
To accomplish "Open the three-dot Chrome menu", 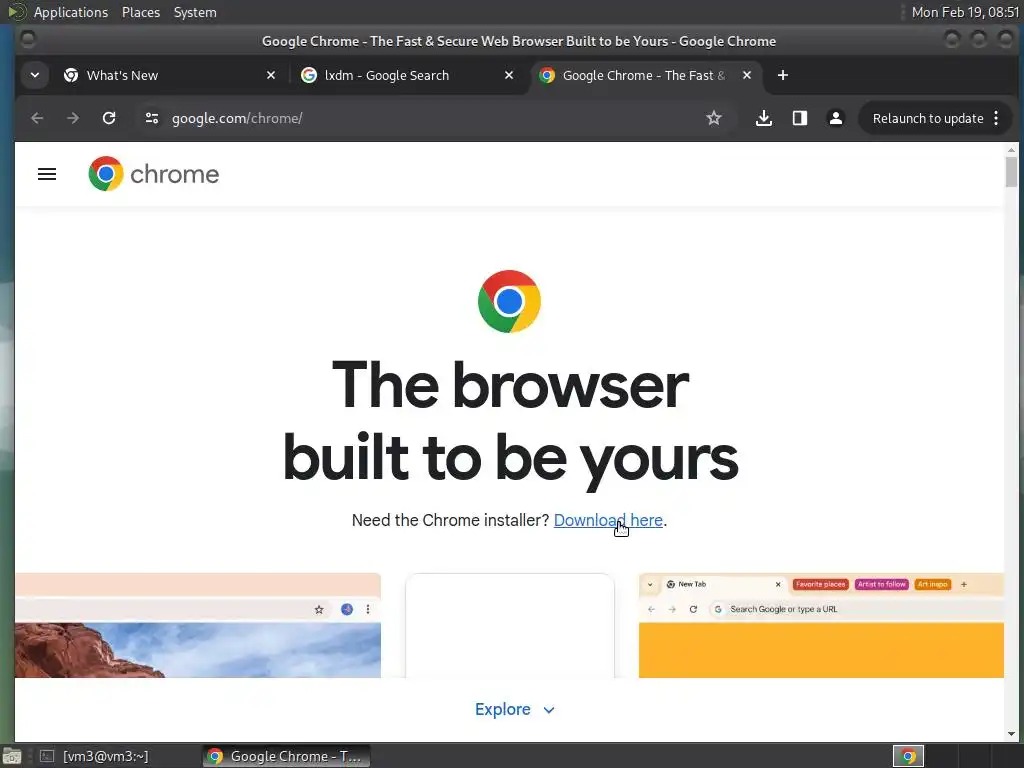I will coord(996,118).
